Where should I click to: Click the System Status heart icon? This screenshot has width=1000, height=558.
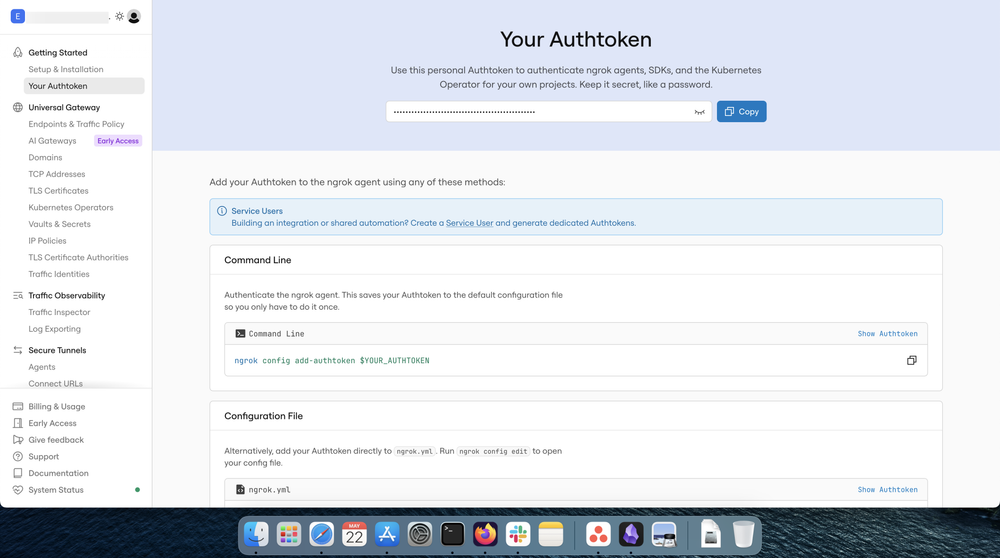point(18,490)
